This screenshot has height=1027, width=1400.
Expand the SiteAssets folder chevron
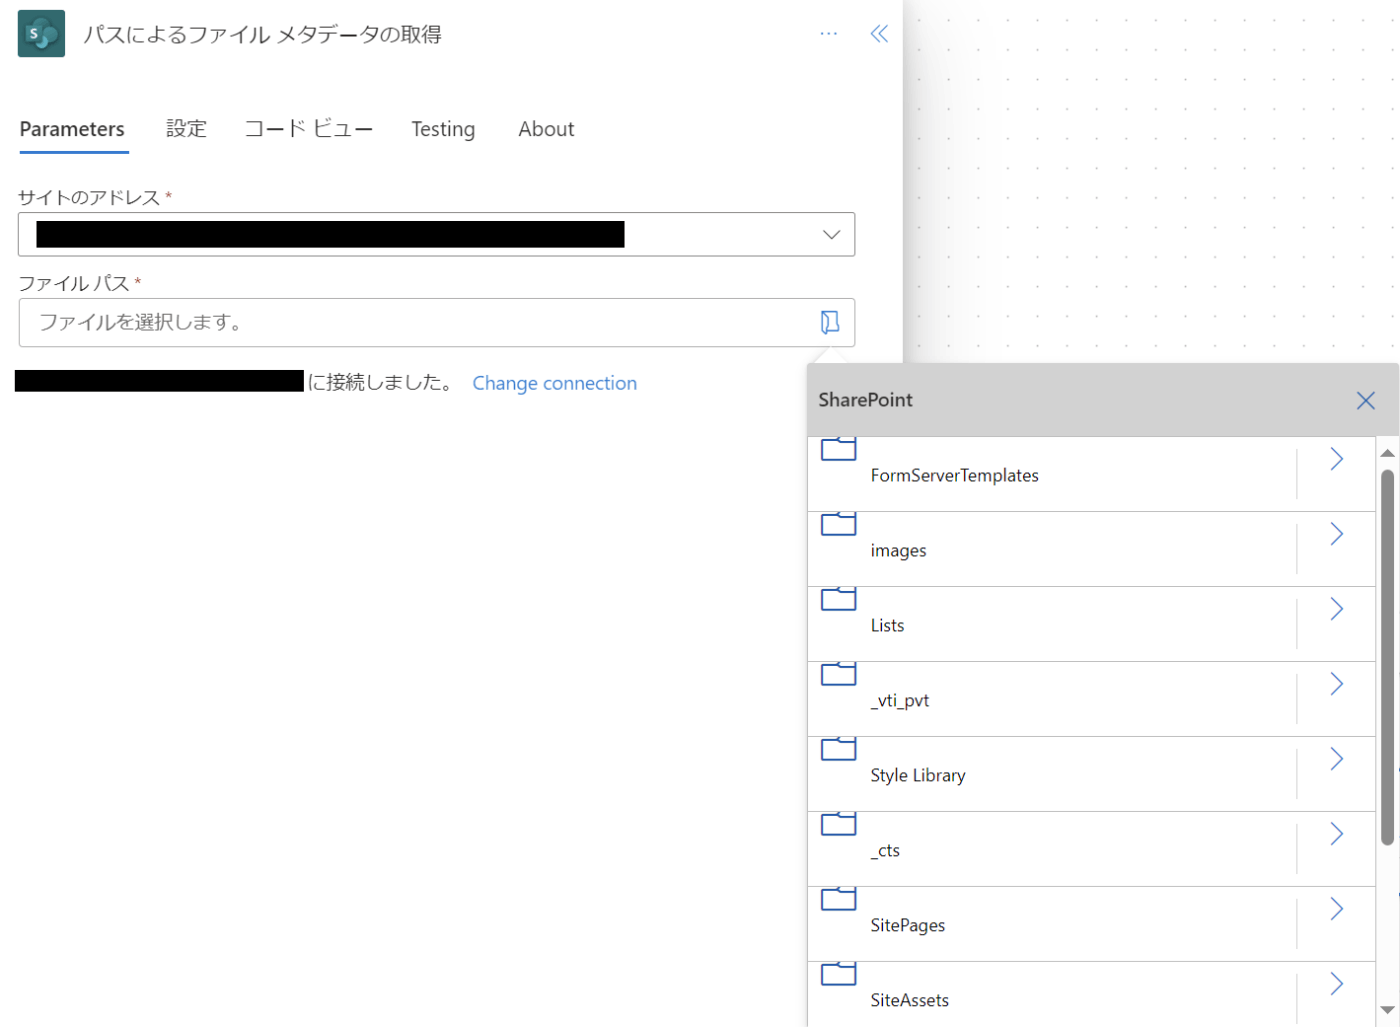[1336, 984]
